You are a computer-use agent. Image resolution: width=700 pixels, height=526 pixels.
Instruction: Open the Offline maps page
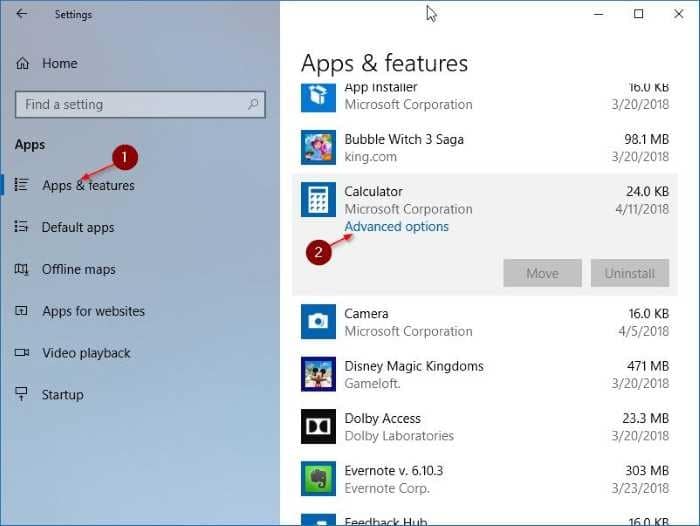click(x=79, y=269)
